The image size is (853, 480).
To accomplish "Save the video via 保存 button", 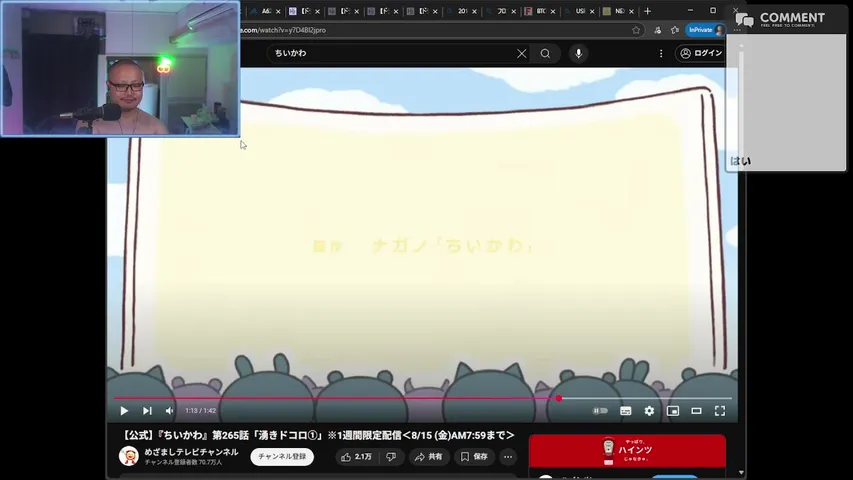I will pos(474,457).
